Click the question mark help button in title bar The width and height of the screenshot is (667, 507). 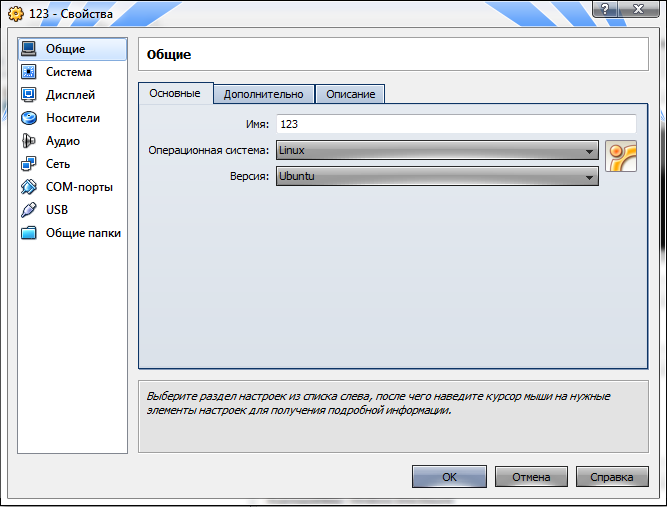click(604, 9)
